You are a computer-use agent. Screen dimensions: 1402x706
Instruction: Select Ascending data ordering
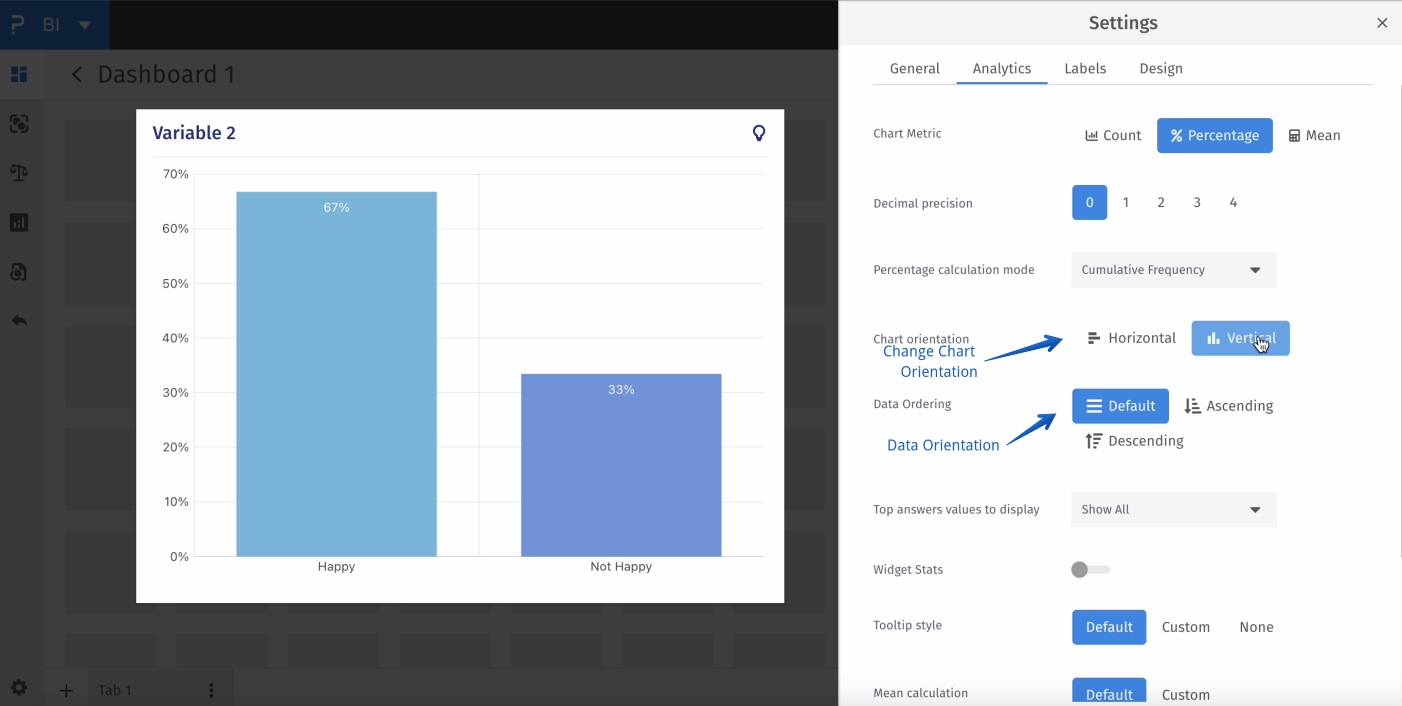(x=1228, y=406)
